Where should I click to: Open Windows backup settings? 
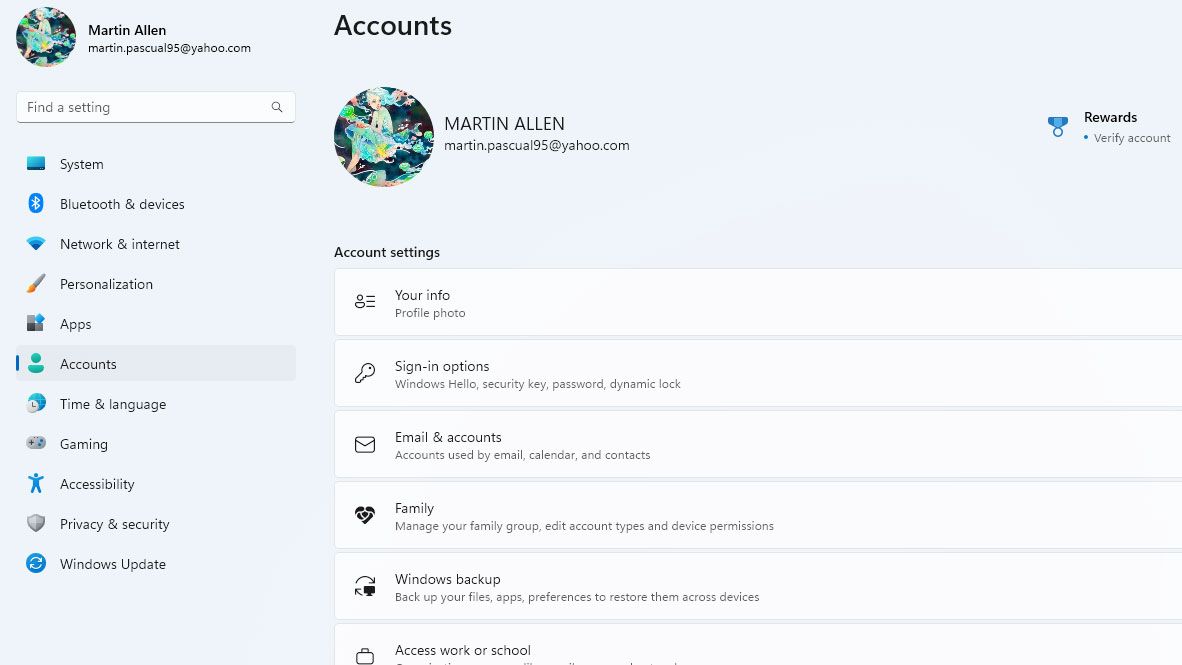coord(757,586)
